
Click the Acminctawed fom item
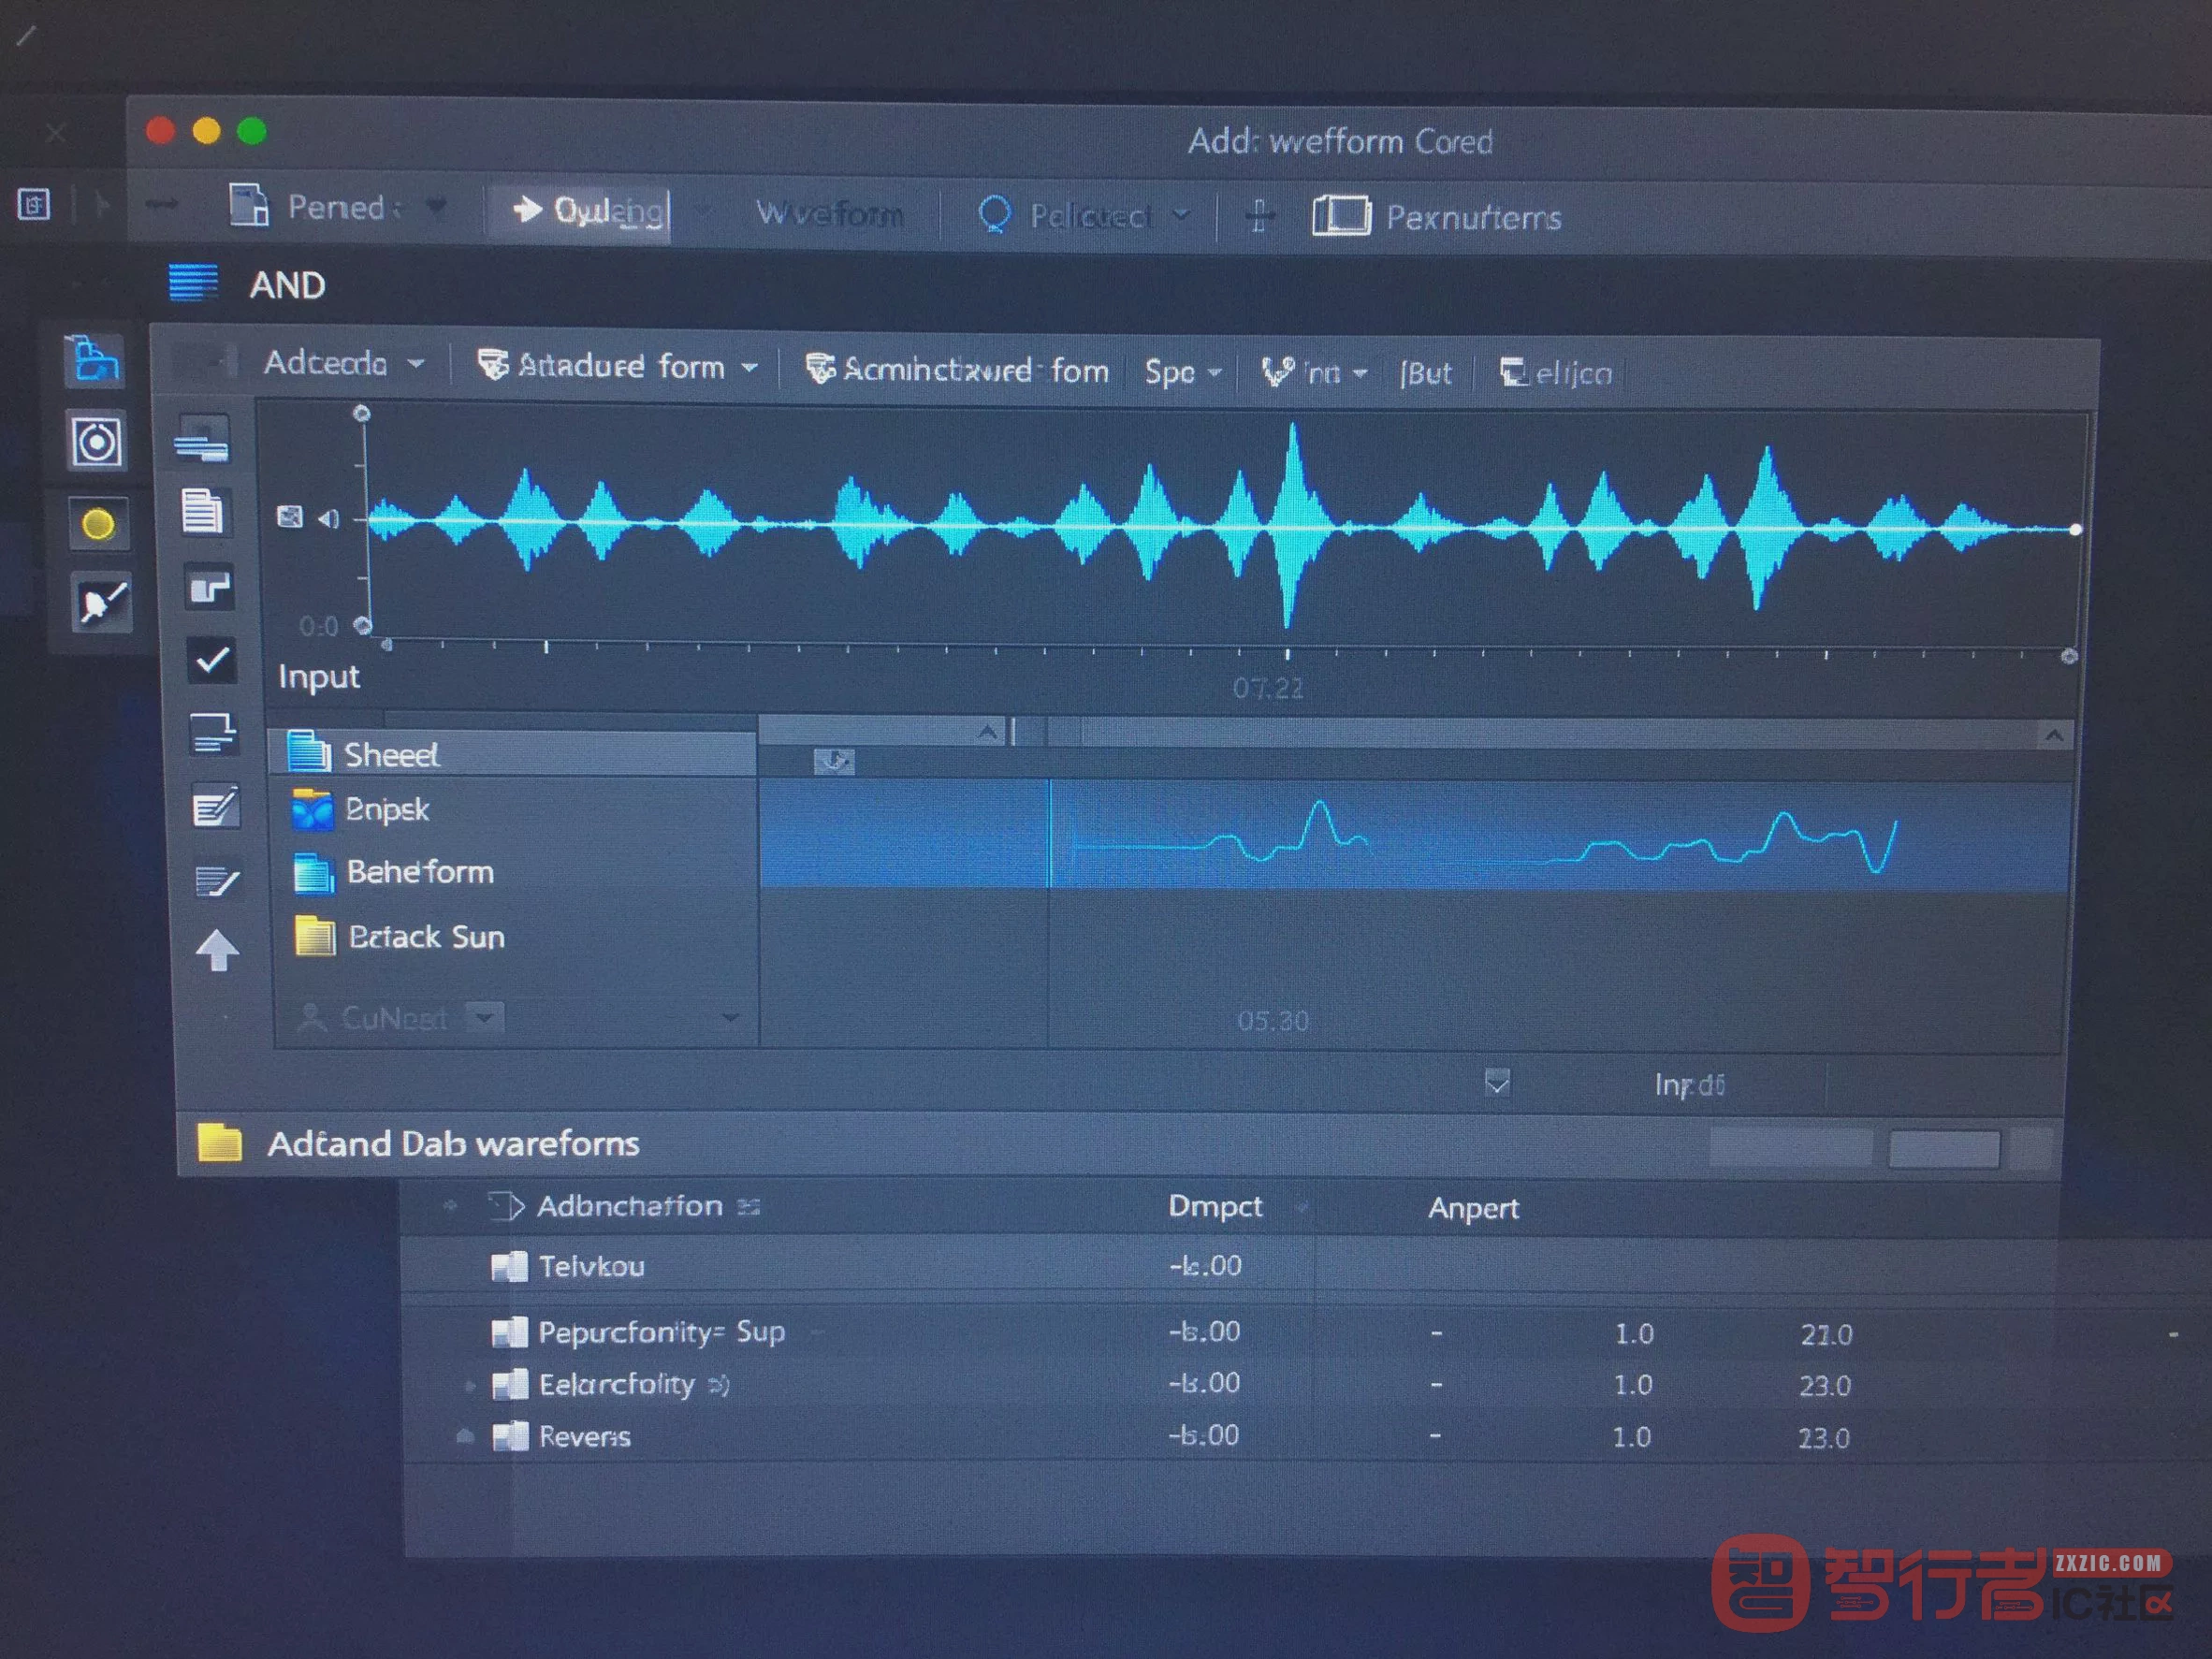point(957,370)
